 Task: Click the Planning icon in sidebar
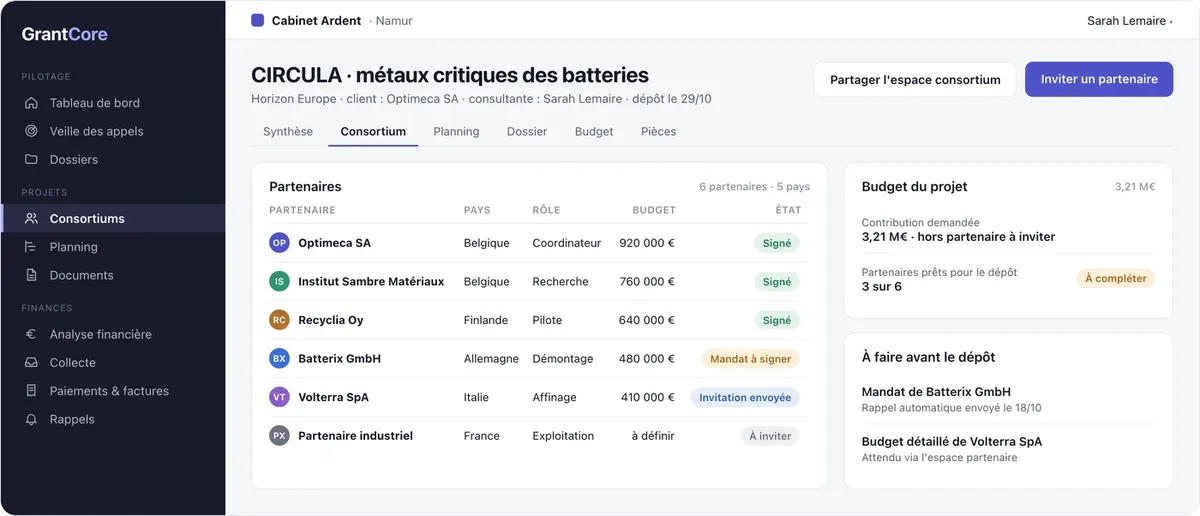point(32,247)
